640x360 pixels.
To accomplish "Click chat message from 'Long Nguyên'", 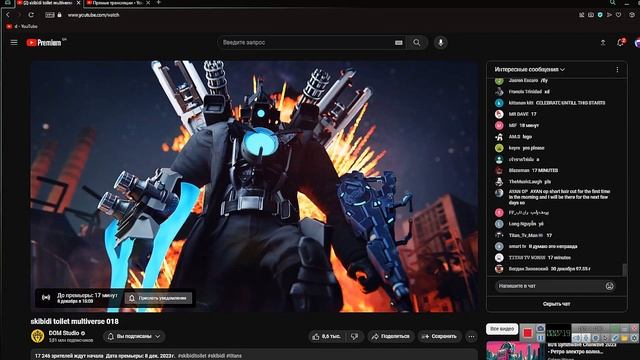I will (x=519, y=224).
